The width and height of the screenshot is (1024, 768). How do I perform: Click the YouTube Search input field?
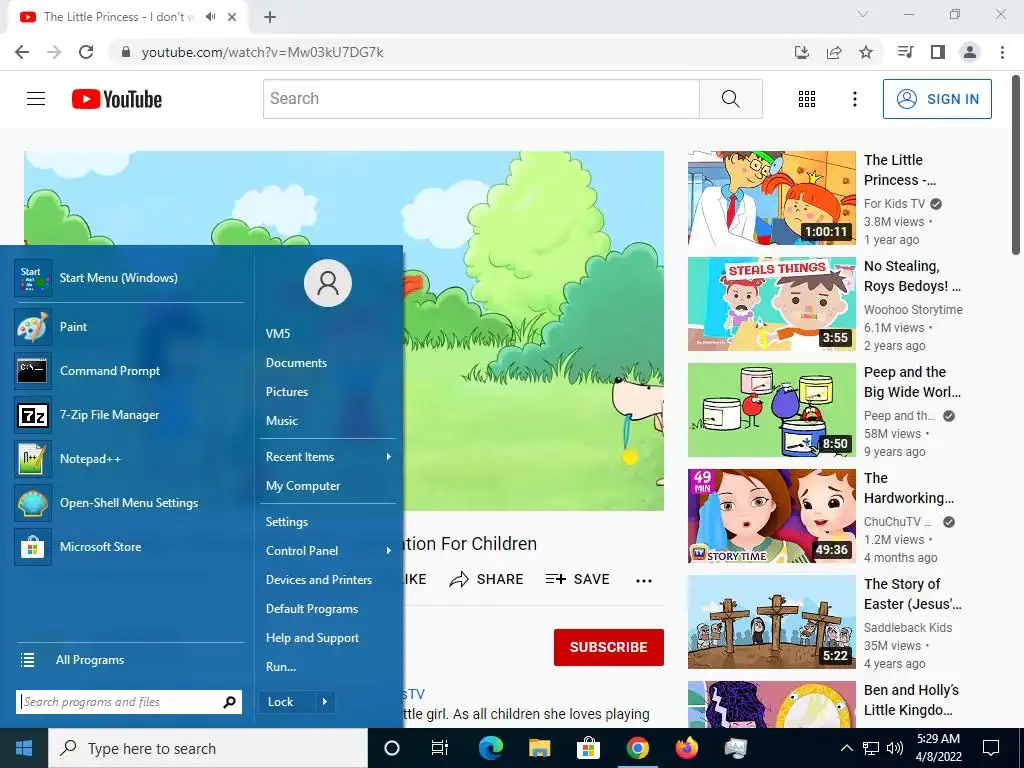pyautogui.click(x=481, y=99)
